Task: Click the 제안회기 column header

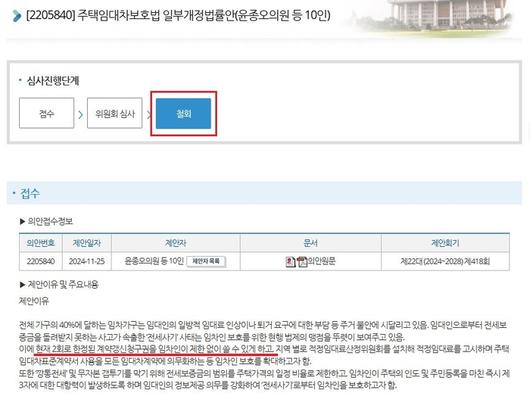Action: pyautogui.click(x=445, y=243)
